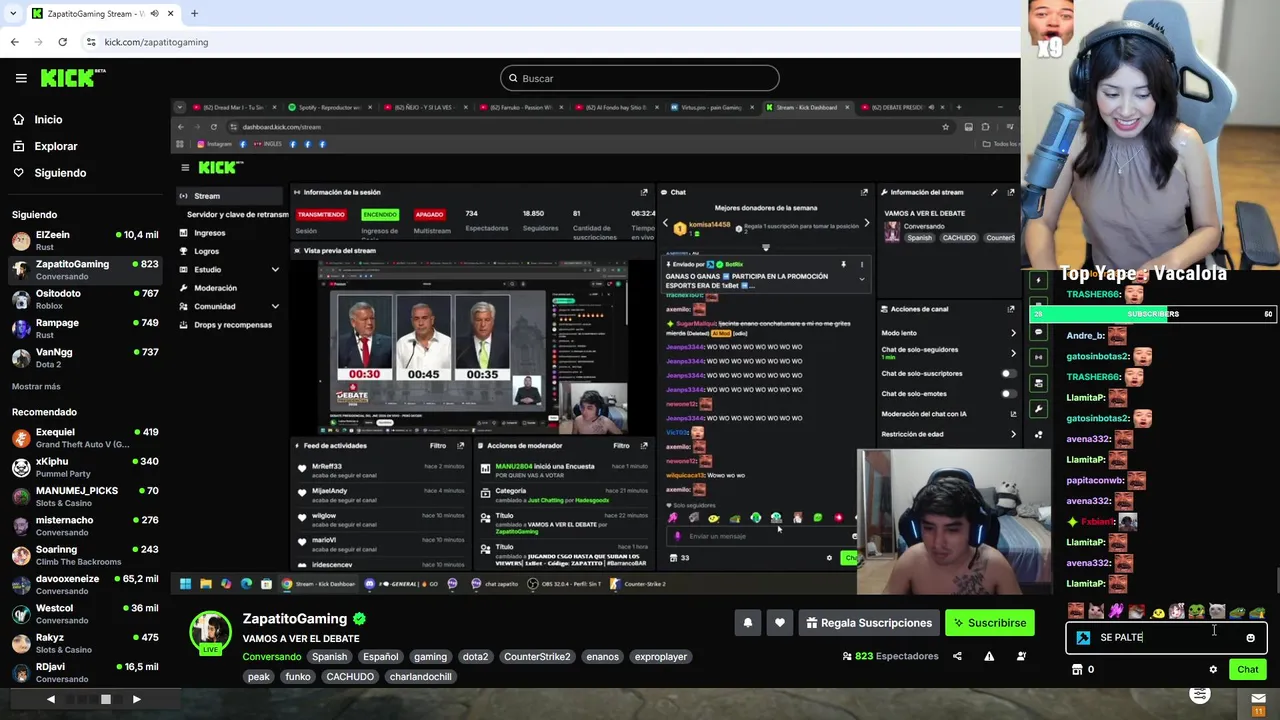Click the chat identity badge icon

point(1083,637)
